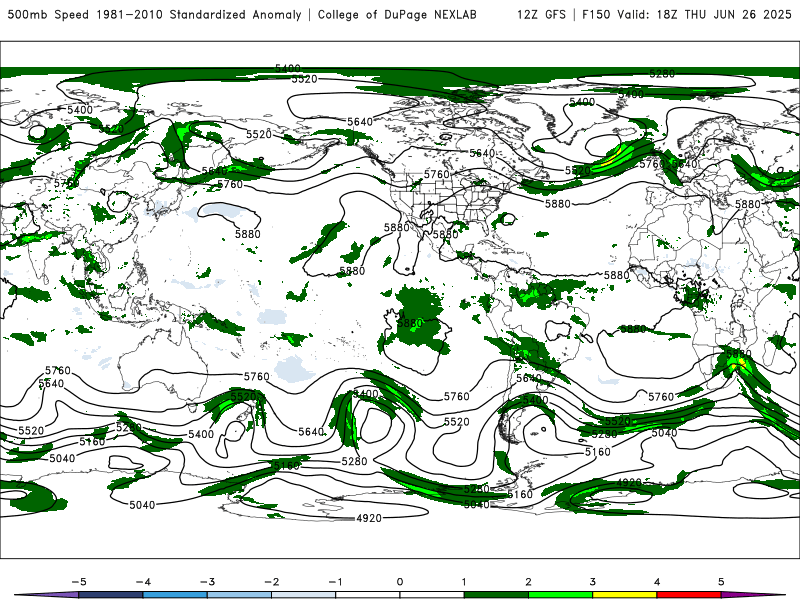Click the '12Z GFS' model run label
The height and width of the screenshot is (600, 800).
coord(541,14)
